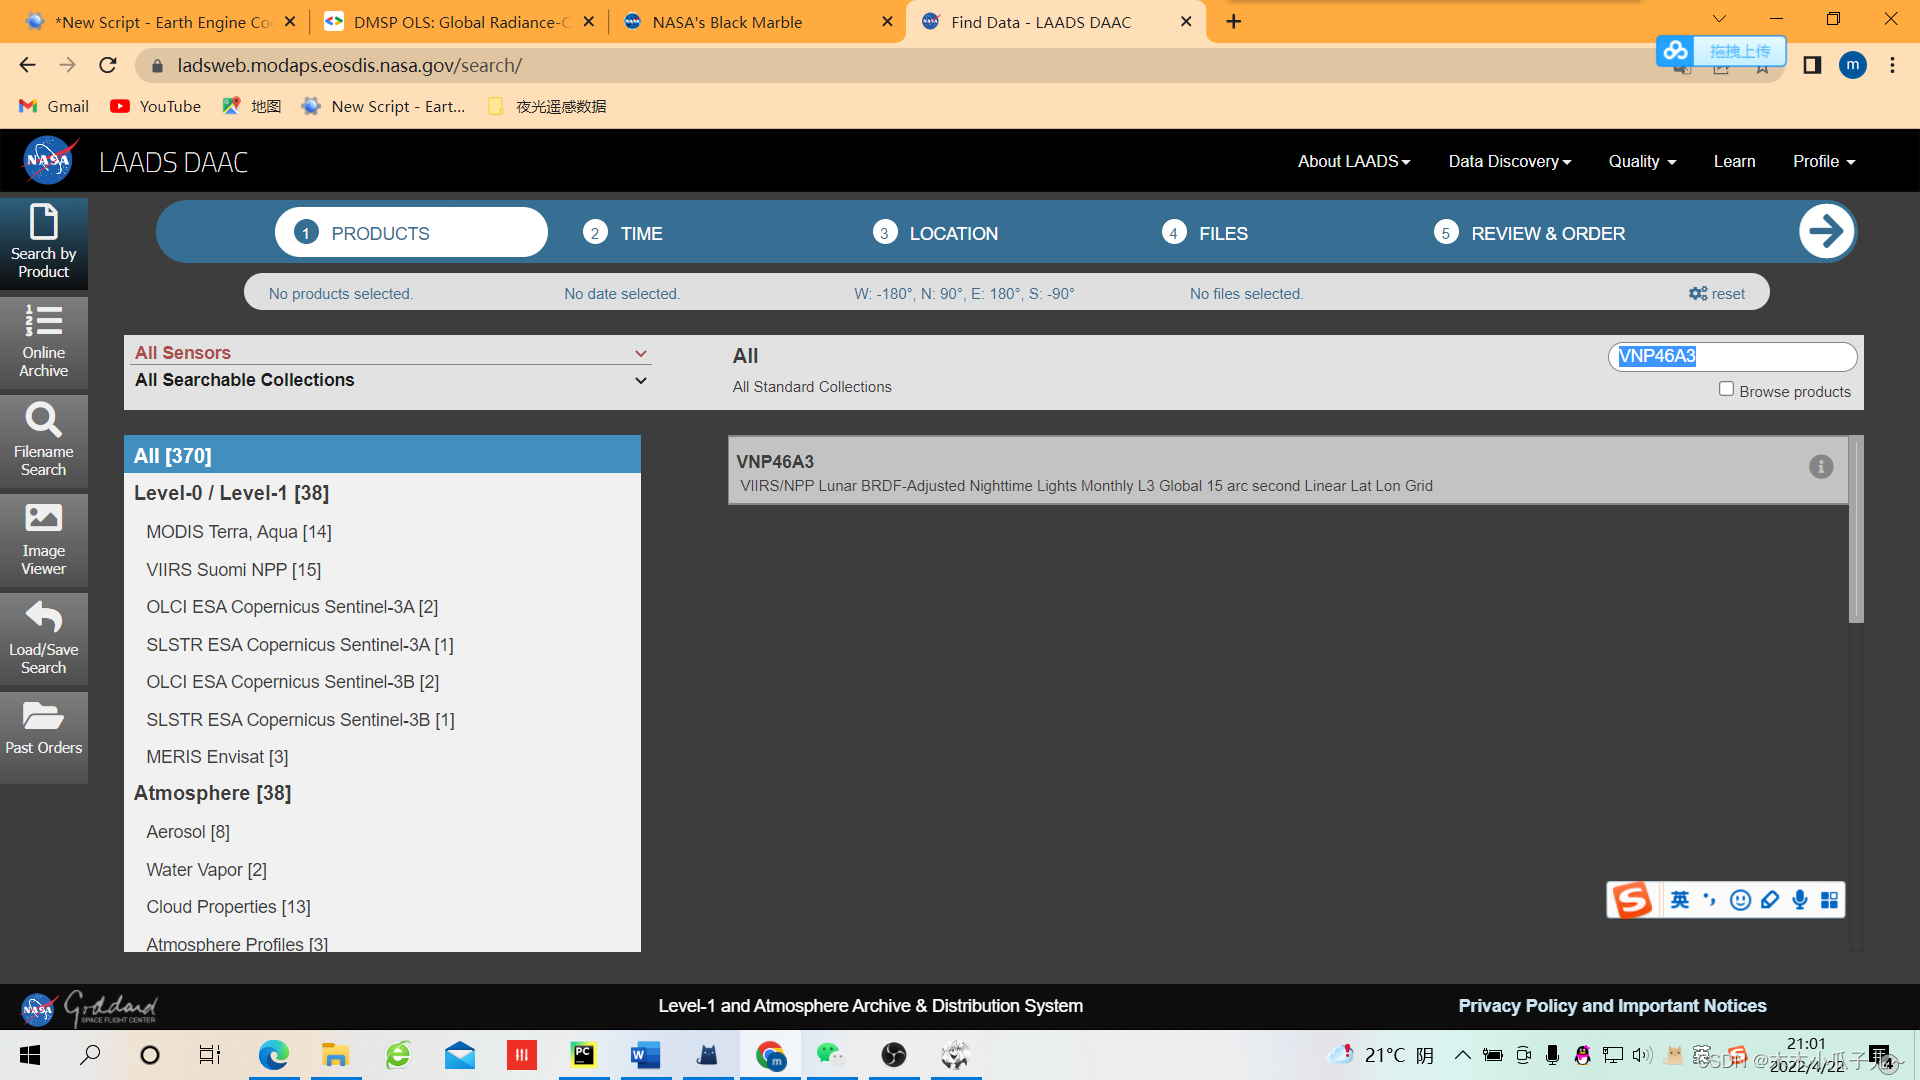Show info for VNP46A3 product
The width and height of the screenshot is (1920, 1080).
click(x=1821, y=467)
